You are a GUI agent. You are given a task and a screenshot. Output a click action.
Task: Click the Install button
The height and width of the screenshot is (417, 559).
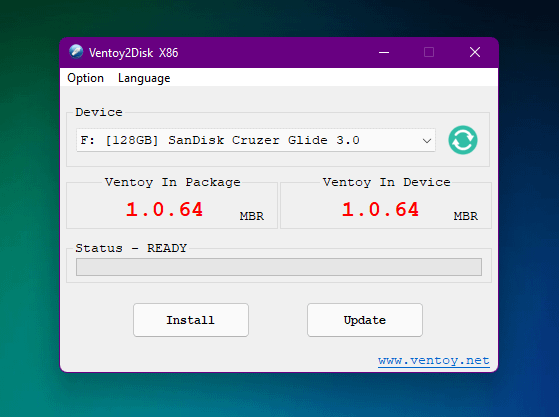pos(191,320)
